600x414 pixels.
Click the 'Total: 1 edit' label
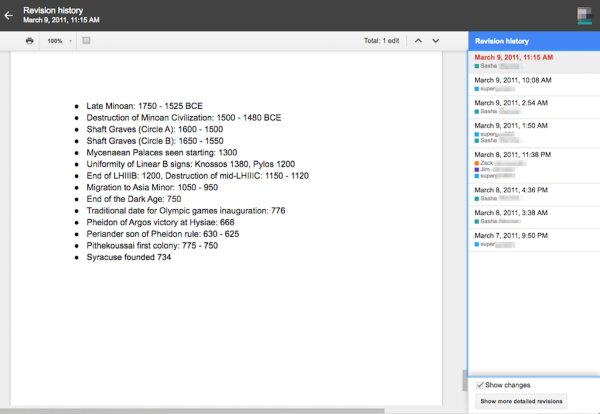coord(381,41)
